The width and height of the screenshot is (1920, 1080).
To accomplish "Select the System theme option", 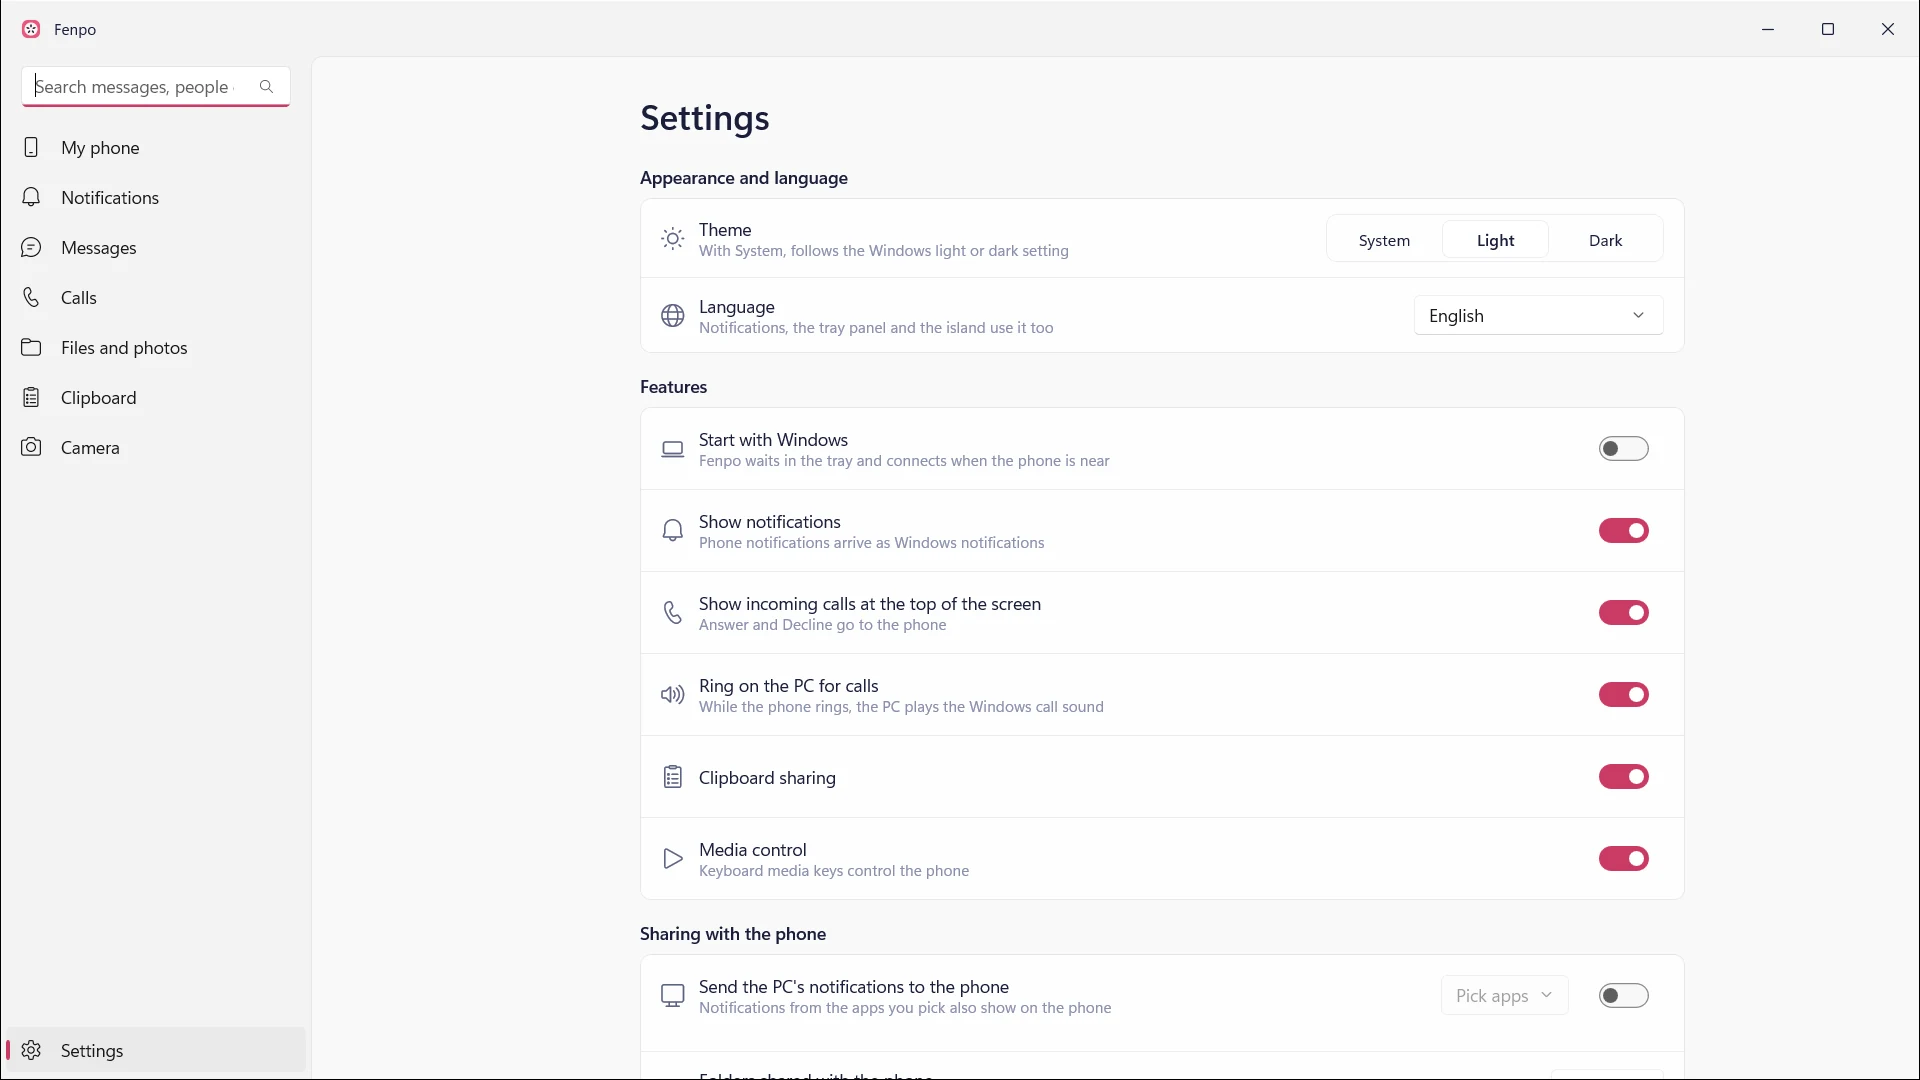I will 1384,240.
